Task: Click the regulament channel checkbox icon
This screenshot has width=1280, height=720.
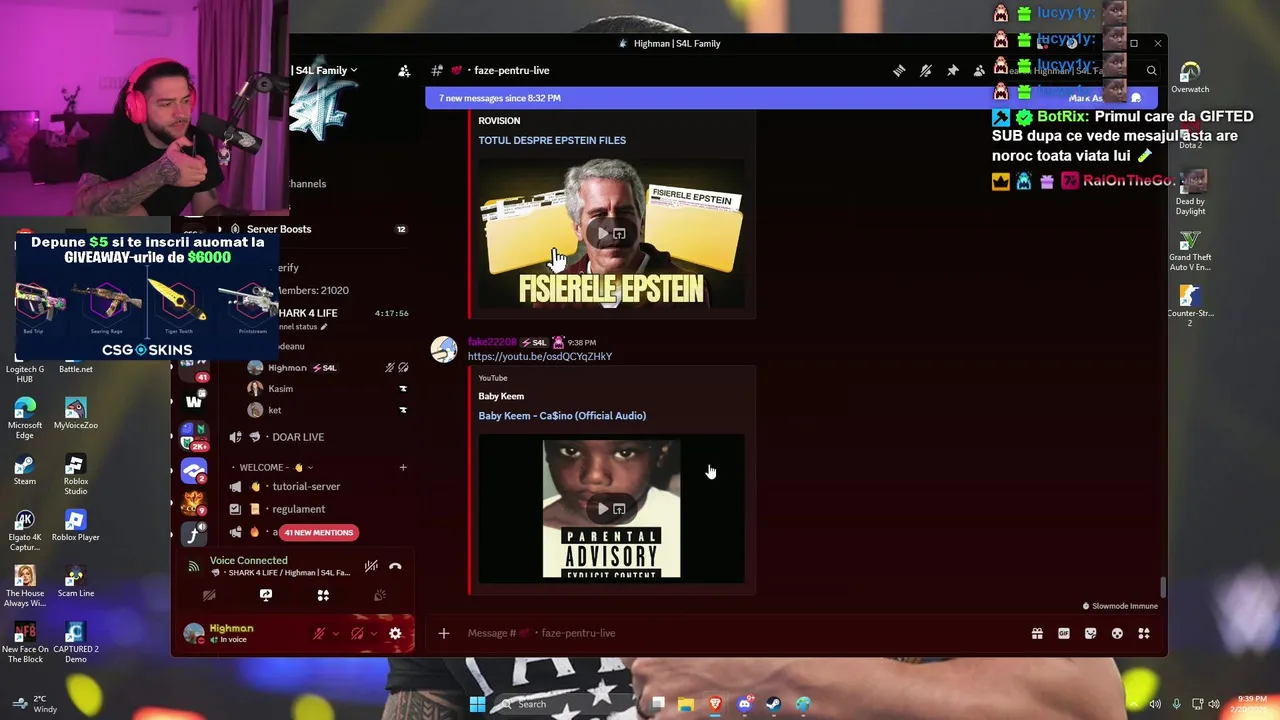Action: coord(235,509)
